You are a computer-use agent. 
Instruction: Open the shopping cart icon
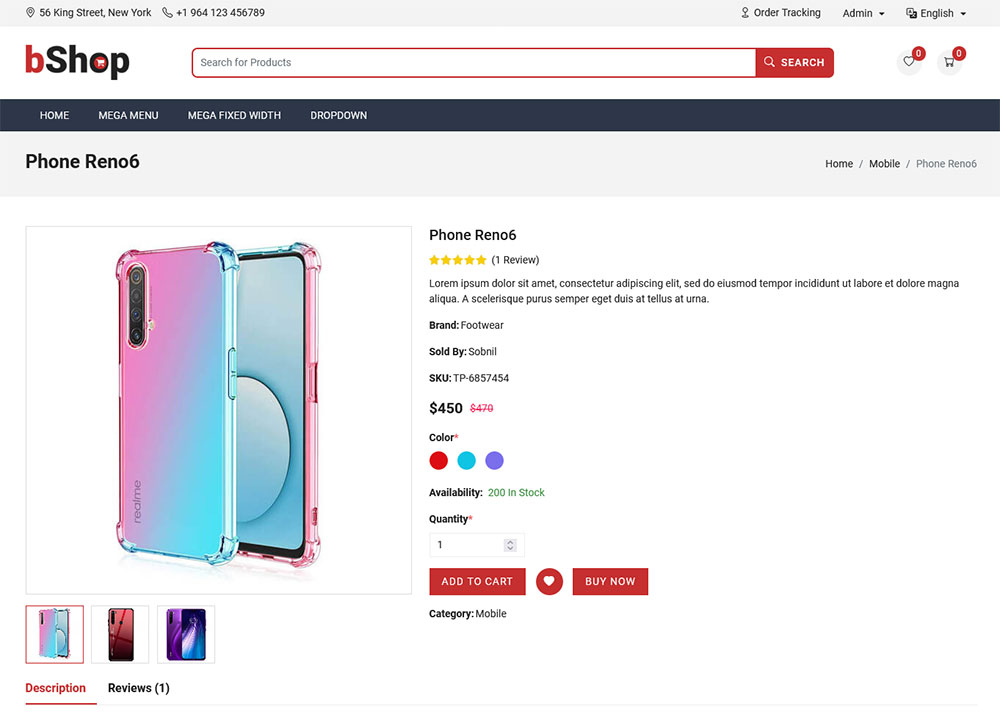coord(949,62)
